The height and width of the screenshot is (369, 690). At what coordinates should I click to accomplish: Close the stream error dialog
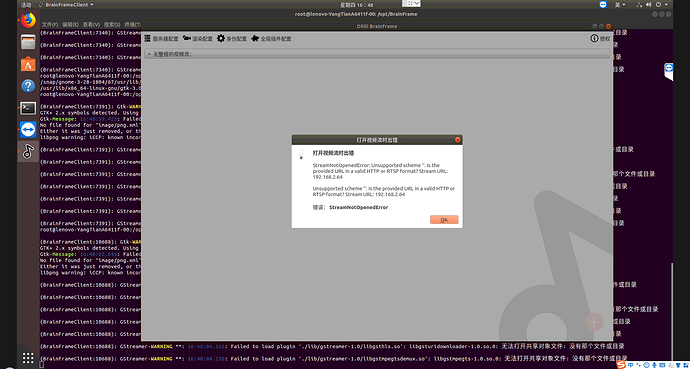458,139
